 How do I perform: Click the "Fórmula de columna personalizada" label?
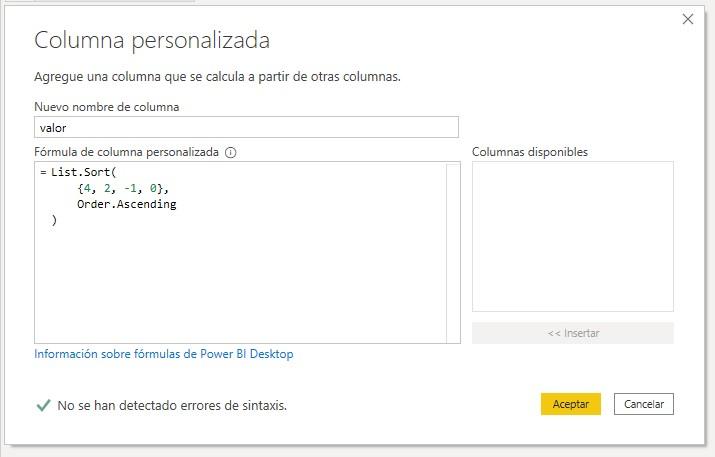[x=126, y=153]
